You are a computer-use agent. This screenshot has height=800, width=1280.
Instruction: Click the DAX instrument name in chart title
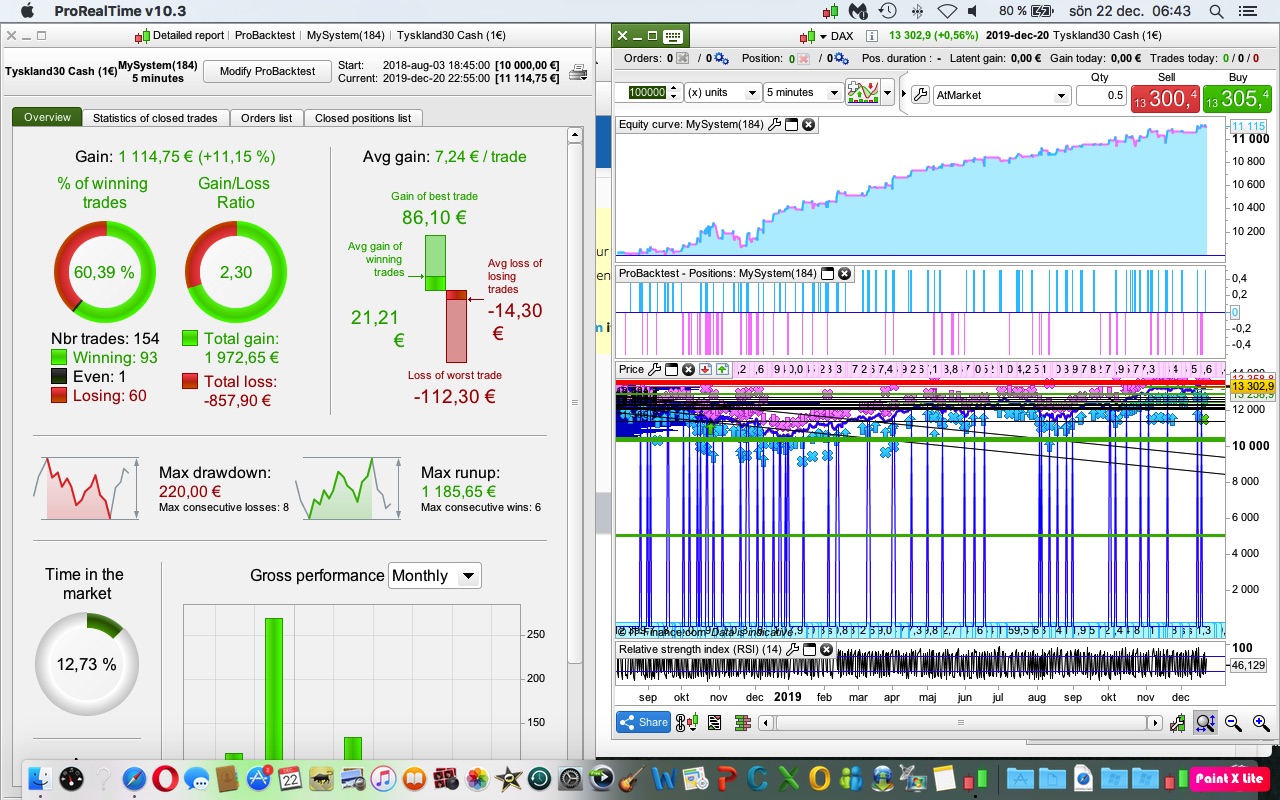842,36
